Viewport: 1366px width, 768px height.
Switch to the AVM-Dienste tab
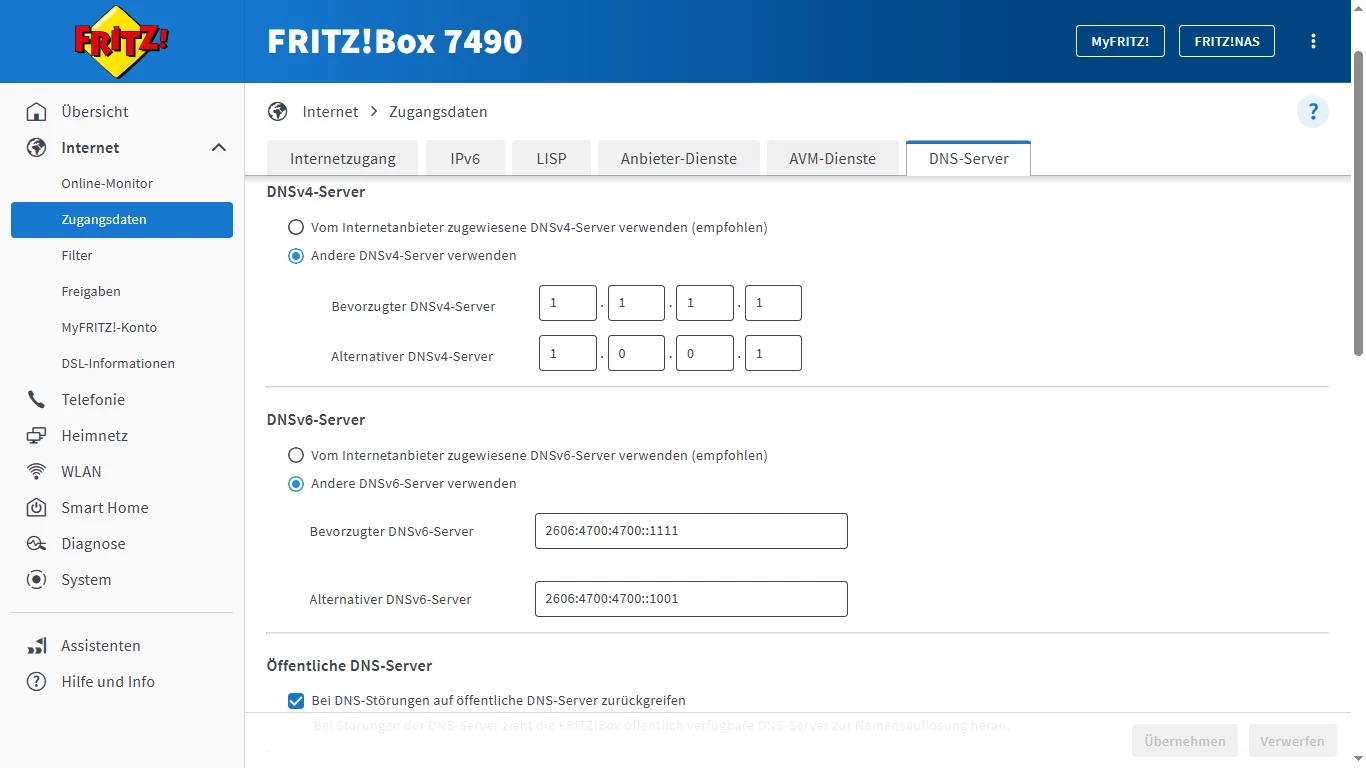coord(833,159)
